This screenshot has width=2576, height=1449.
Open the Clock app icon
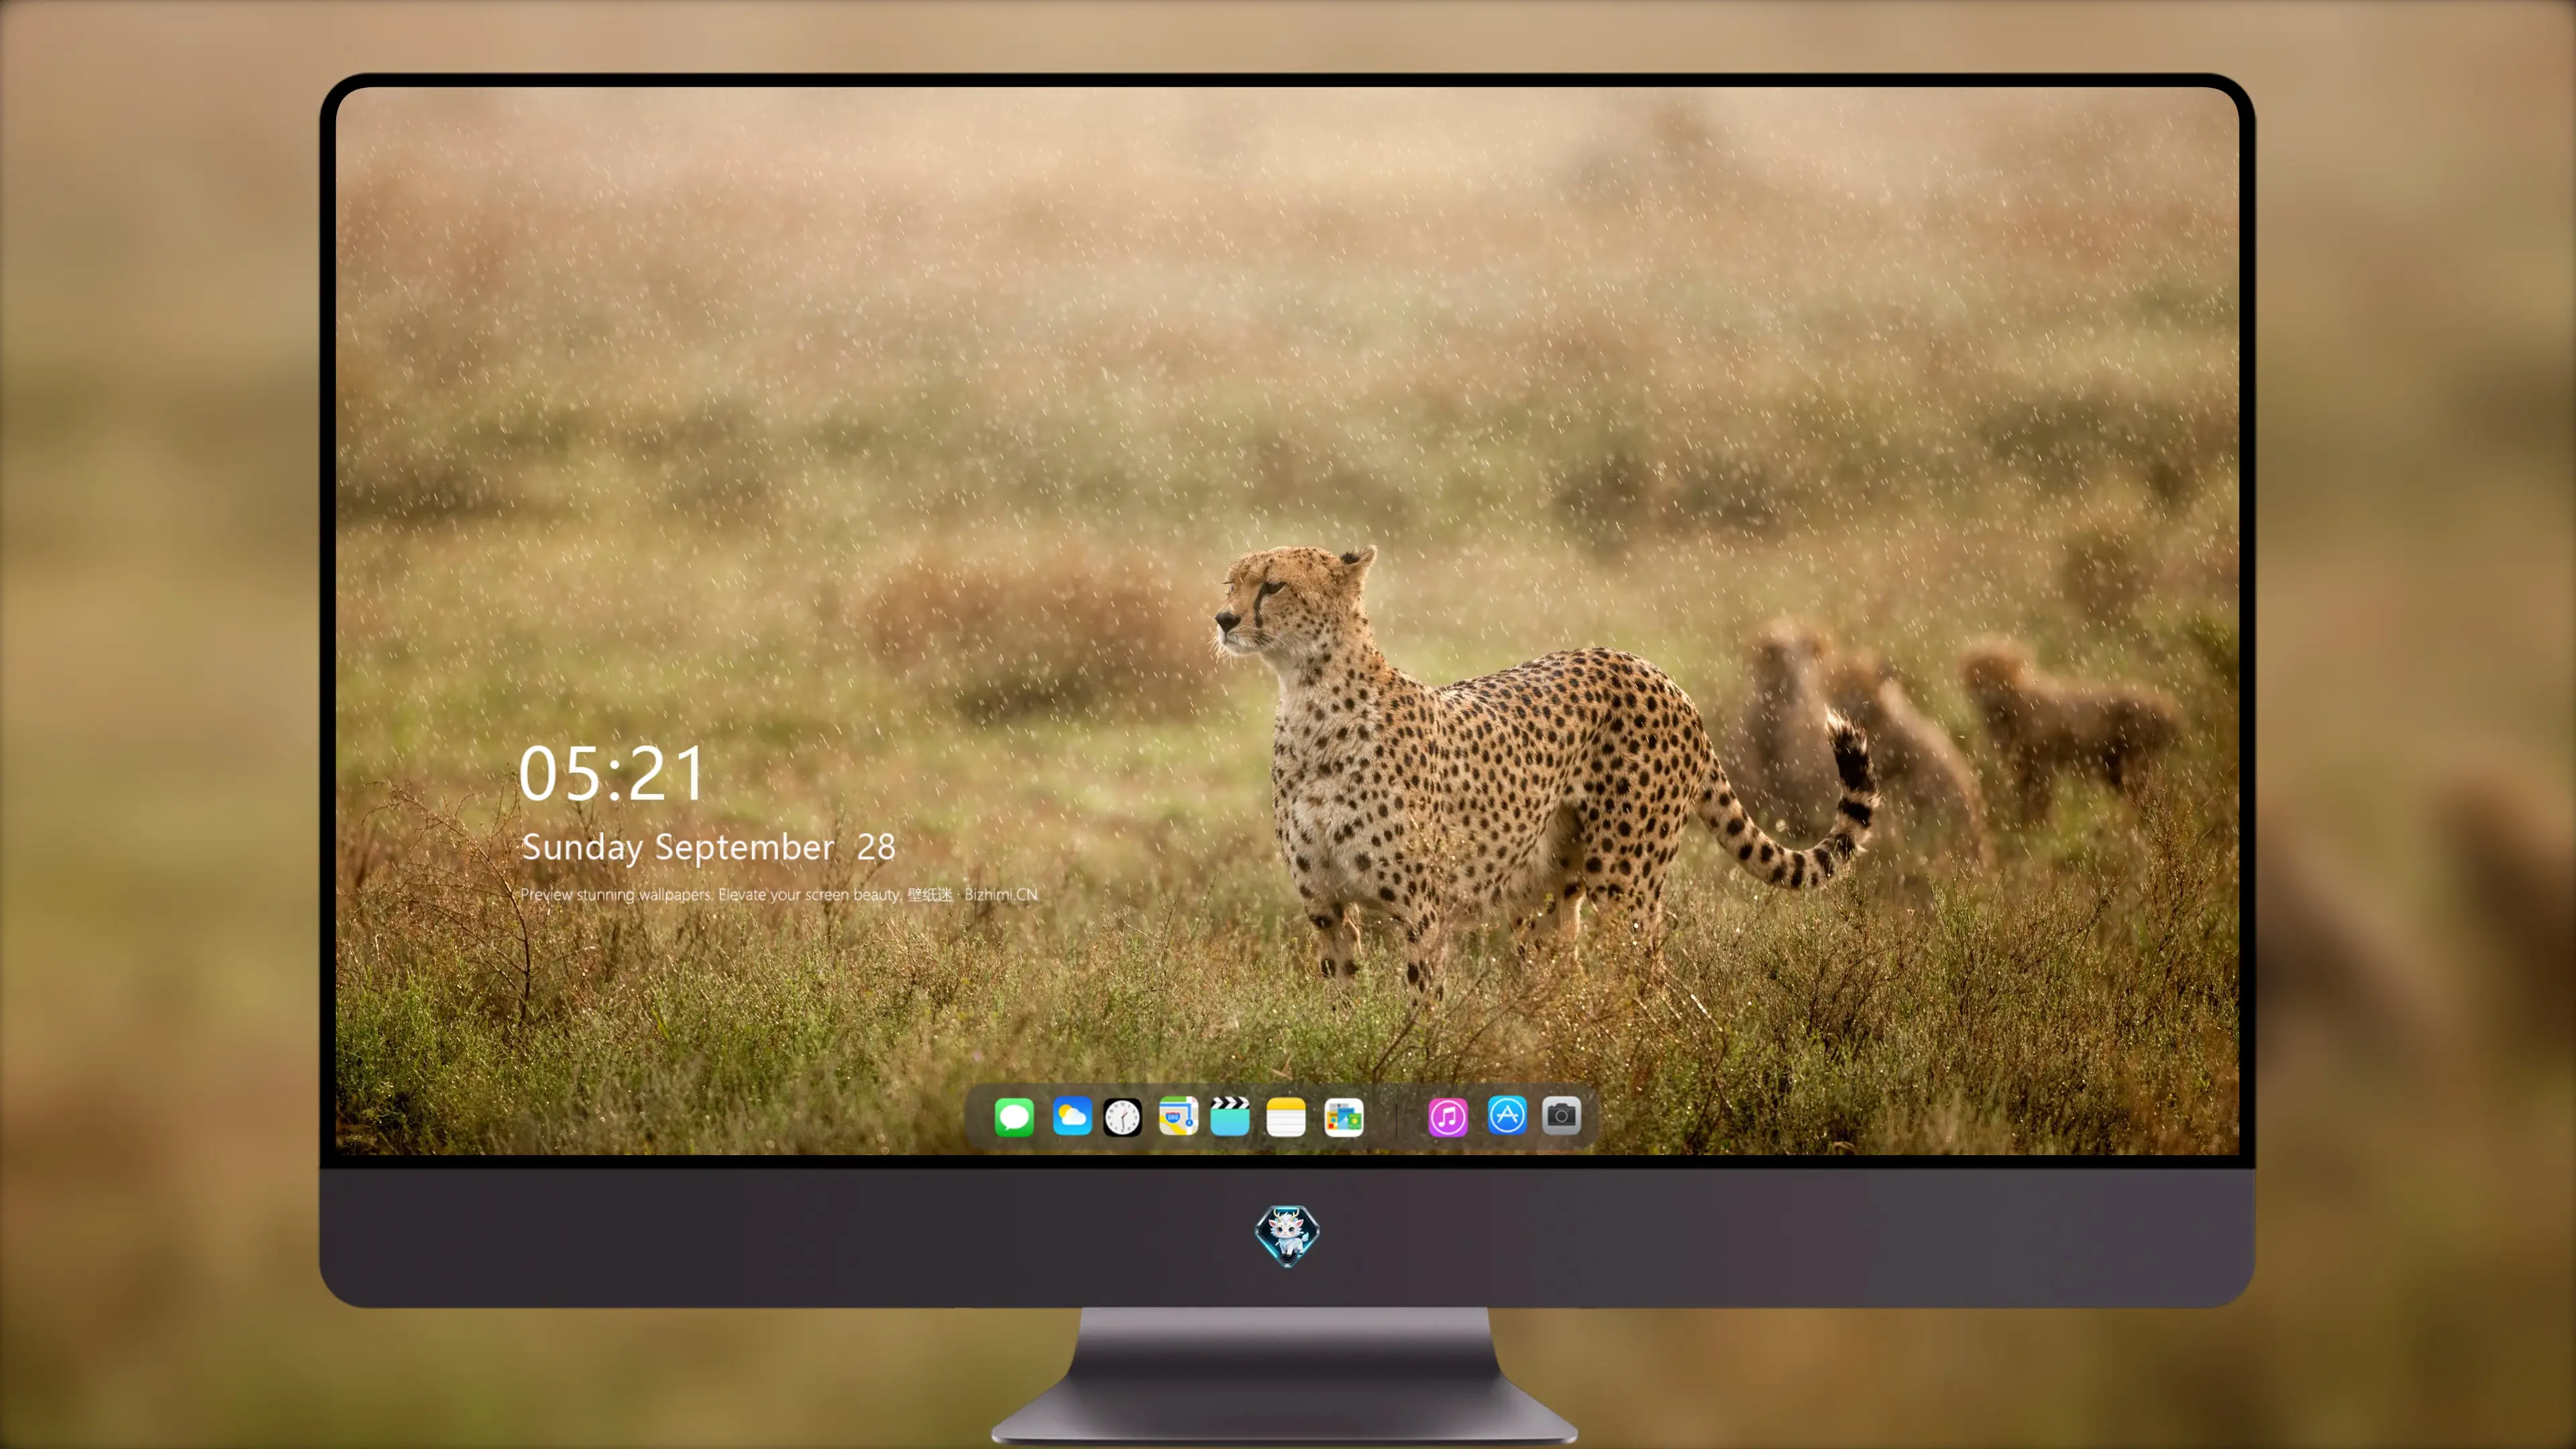tap(1122, 1117)
